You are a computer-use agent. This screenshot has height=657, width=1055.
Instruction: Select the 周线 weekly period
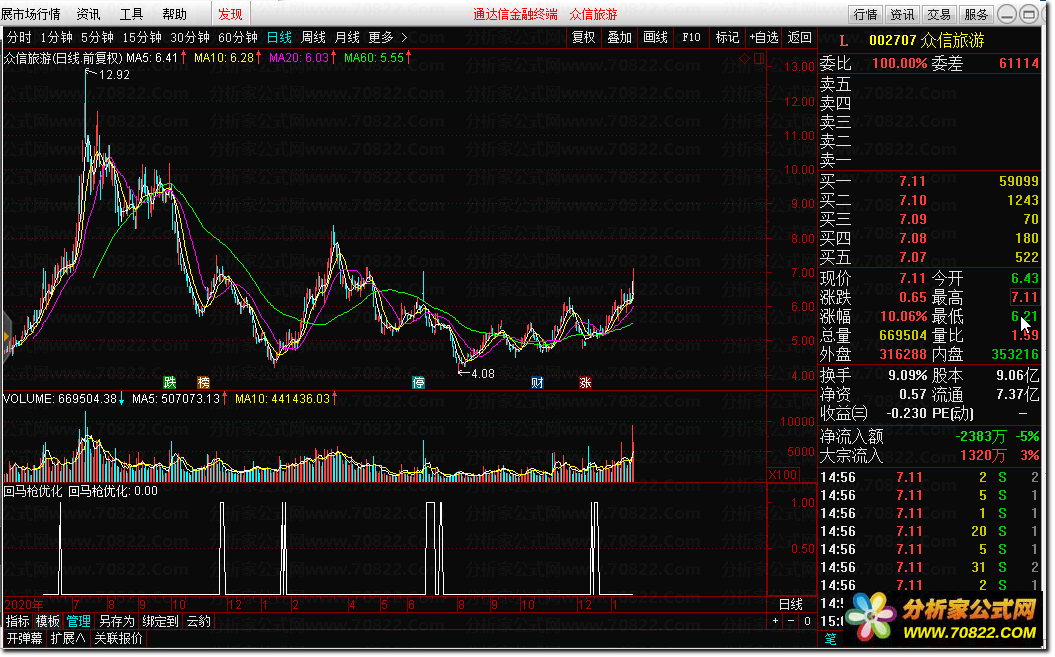(314, 38)
